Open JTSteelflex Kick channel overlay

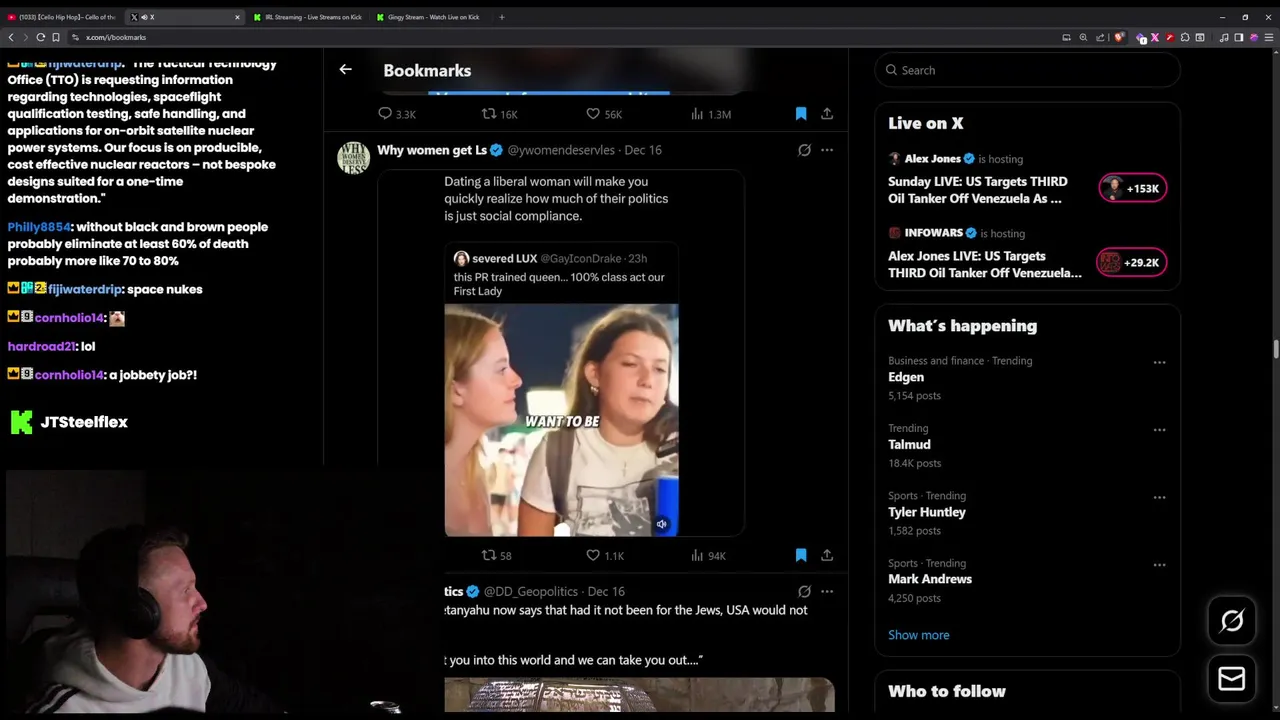coord(69,422)
